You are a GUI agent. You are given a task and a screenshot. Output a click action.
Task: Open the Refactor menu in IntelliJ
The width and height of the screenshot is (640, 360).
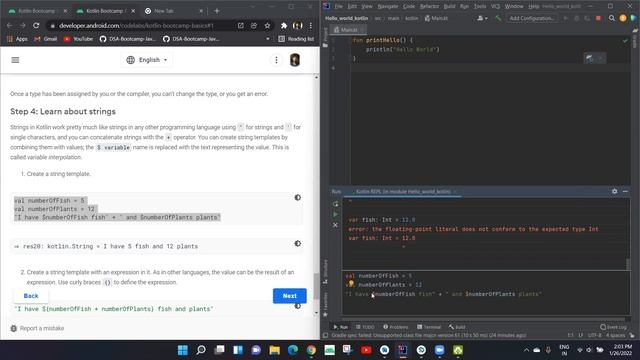pos(429,6)
